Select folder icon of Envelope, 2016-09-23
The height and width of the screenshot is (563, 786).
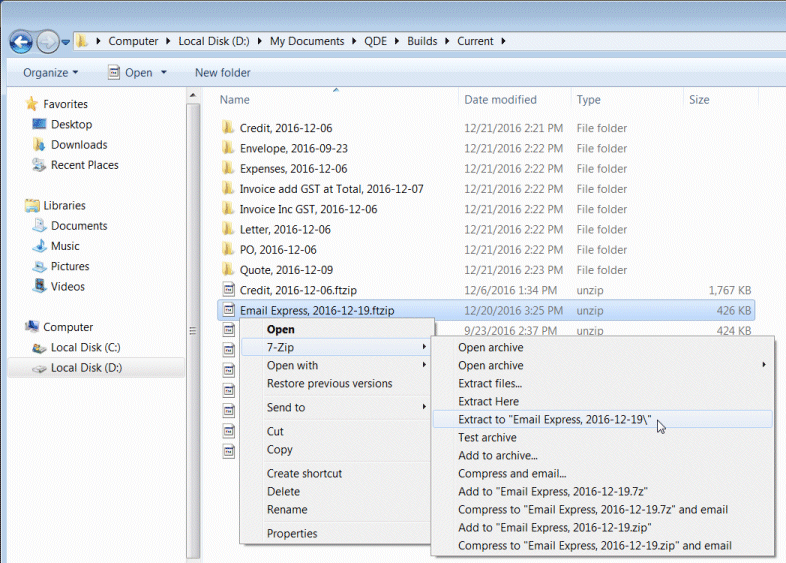[x=228, y=148]
